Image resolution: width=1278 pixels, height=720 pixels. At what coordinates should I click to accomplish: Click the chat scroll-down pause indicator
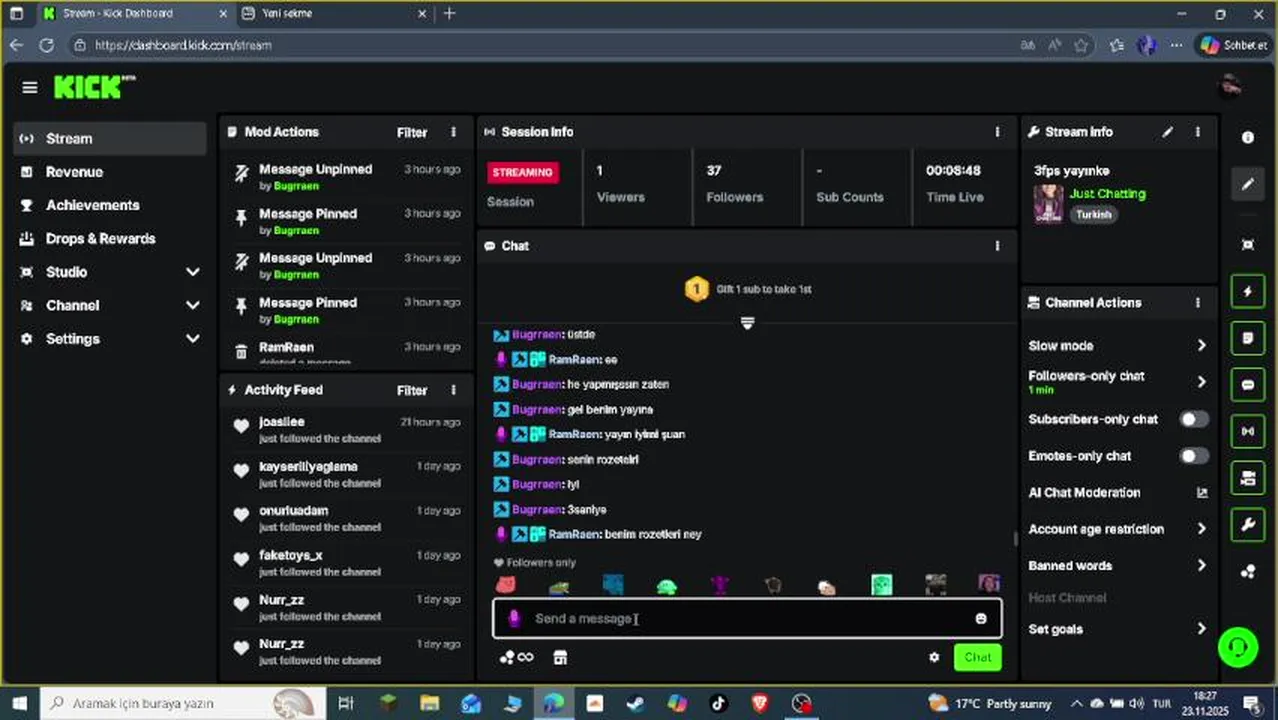tap(747, 323)
